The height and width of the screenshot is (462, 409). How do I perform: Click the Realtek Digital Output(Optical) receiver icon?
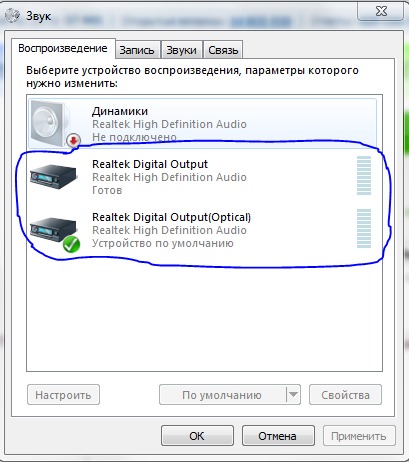(x=53, y=230)
